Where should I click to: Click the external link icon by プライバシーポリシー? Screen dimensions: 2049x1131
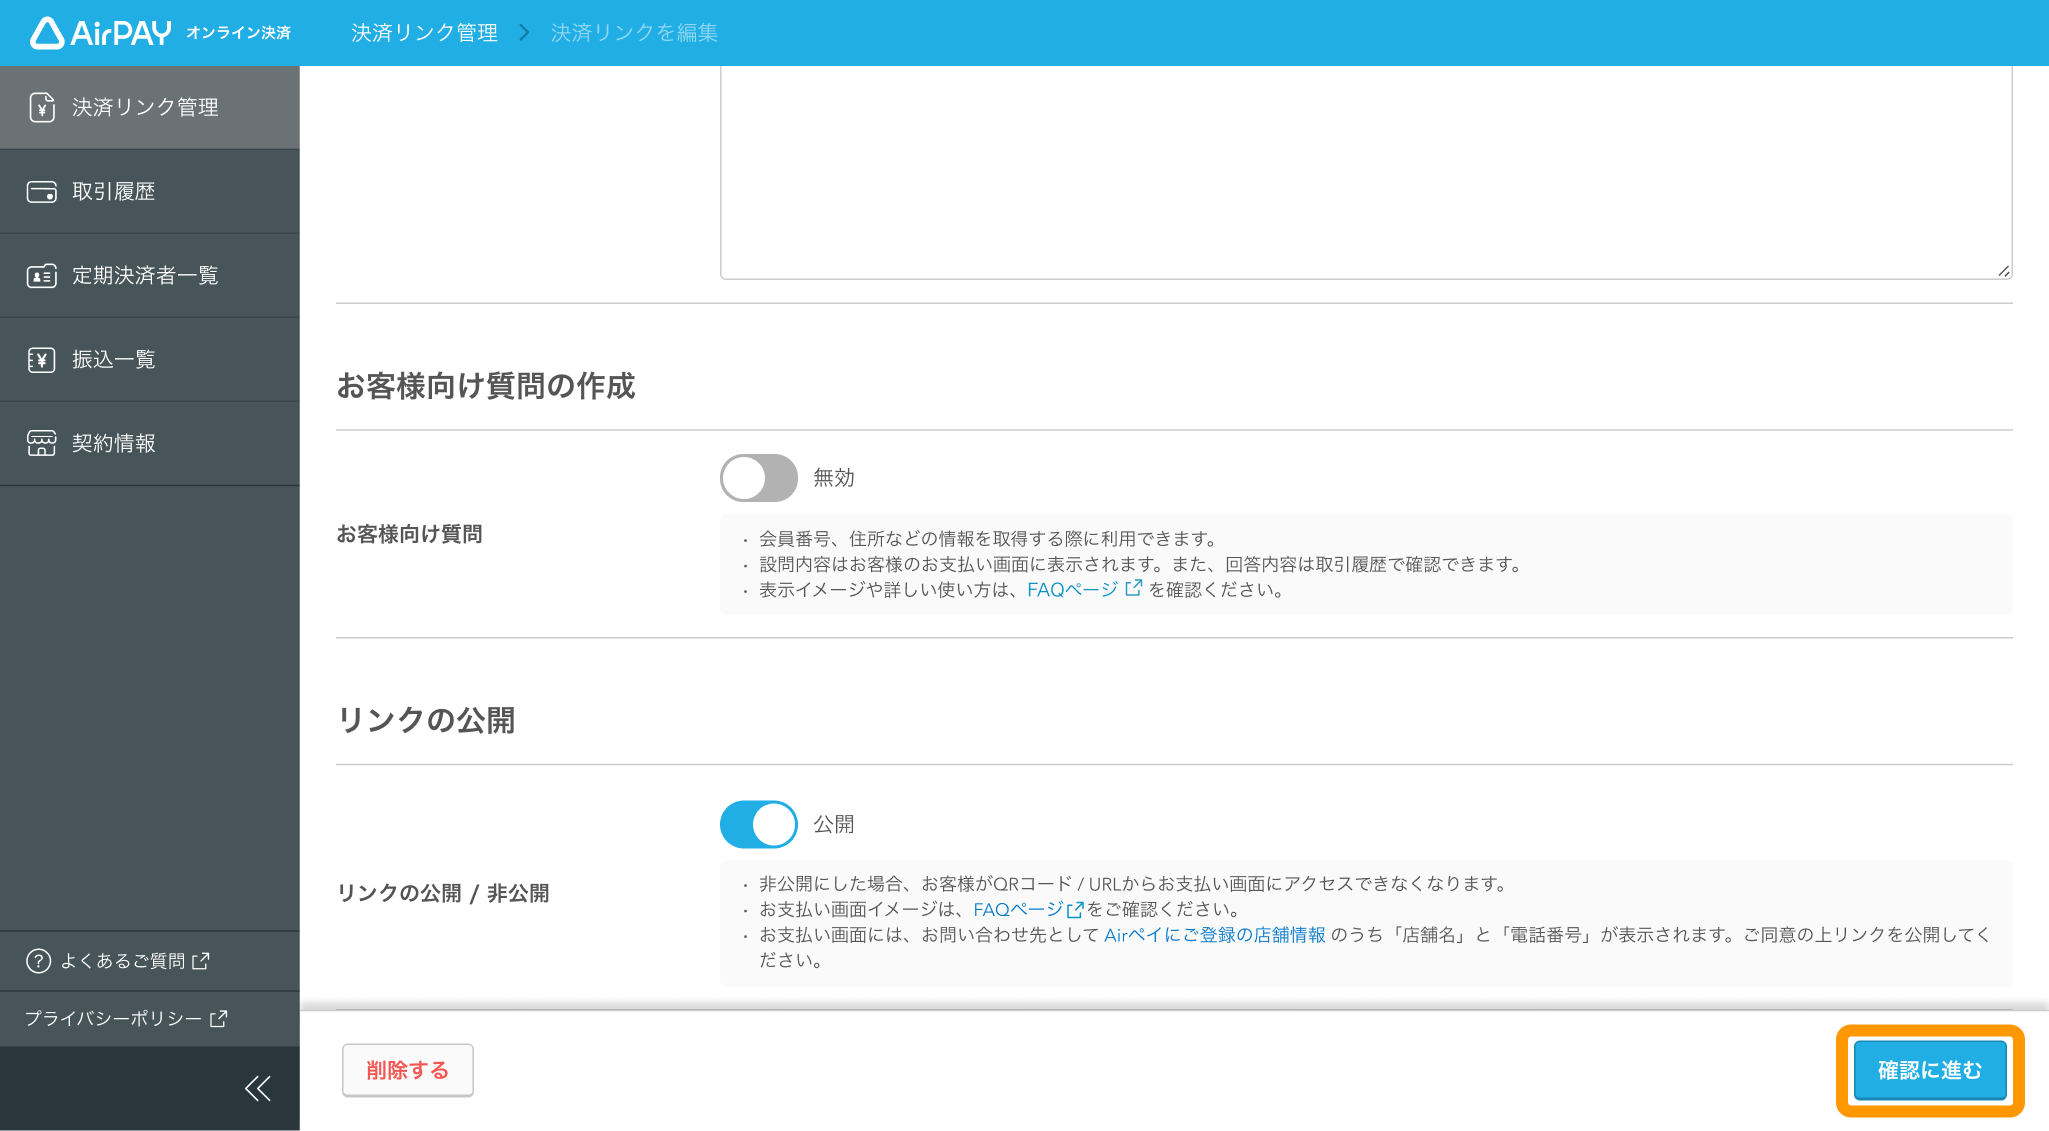(219, 1018)
